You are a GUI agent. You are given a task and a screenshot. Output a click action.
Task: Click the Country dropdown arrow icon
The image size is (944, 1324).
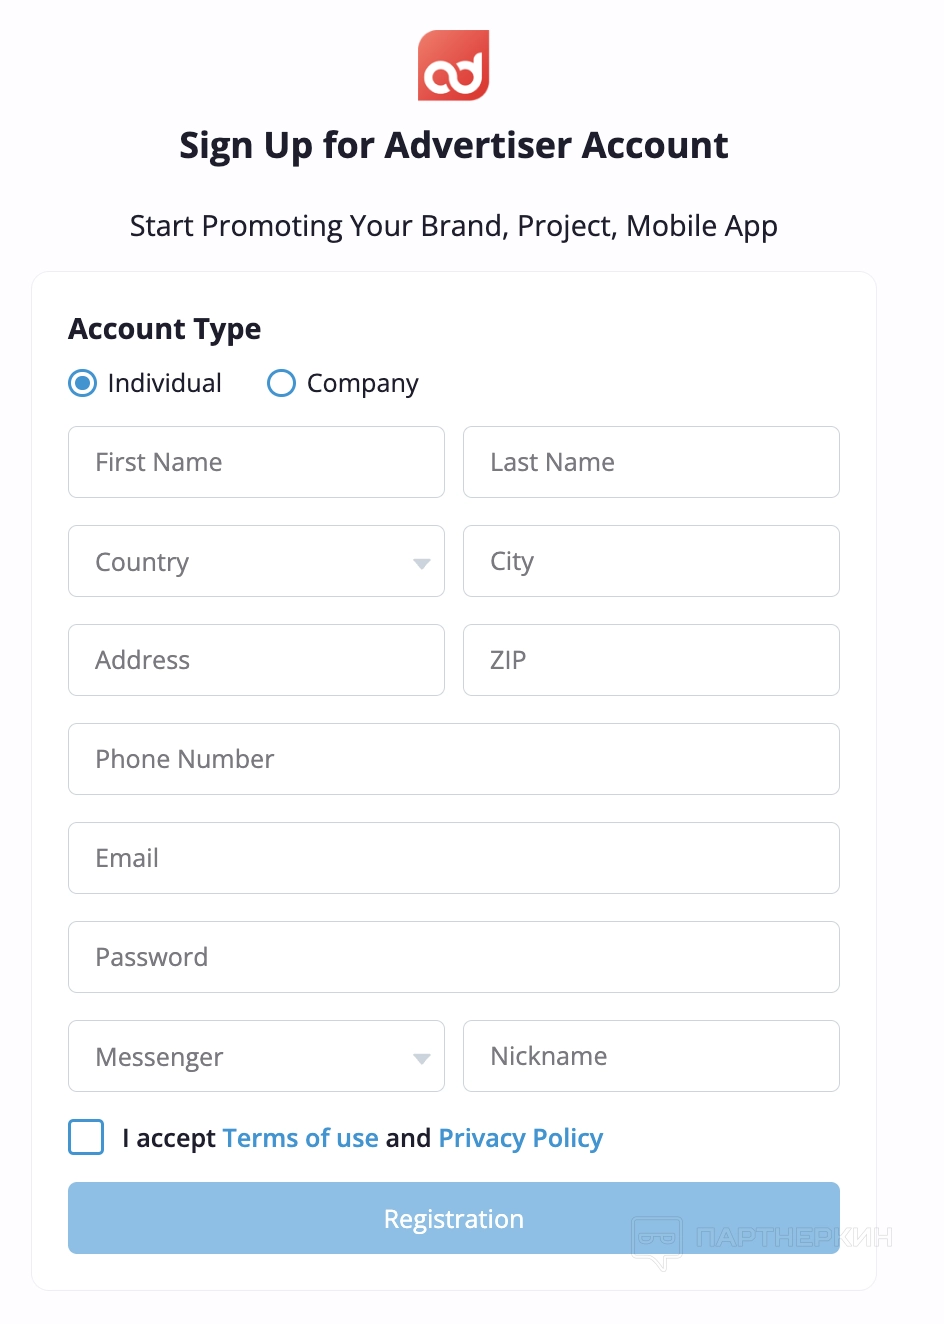click(422, 564)
